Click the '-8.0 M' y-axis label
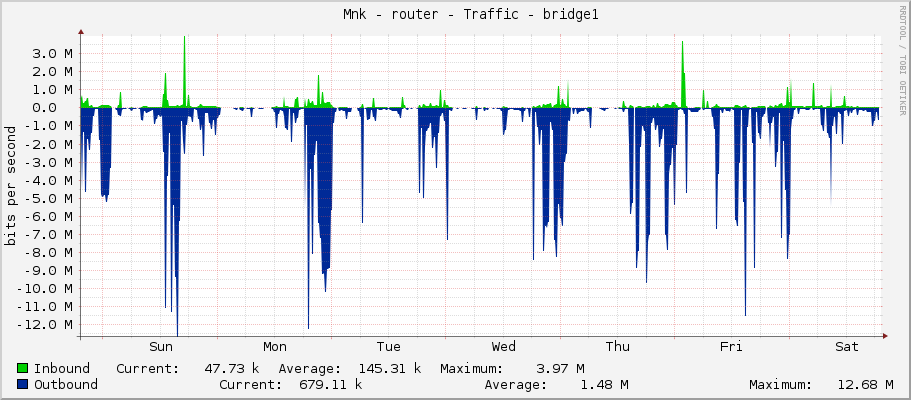The height and width of the screenshot is (400, 911). [48, 252]
